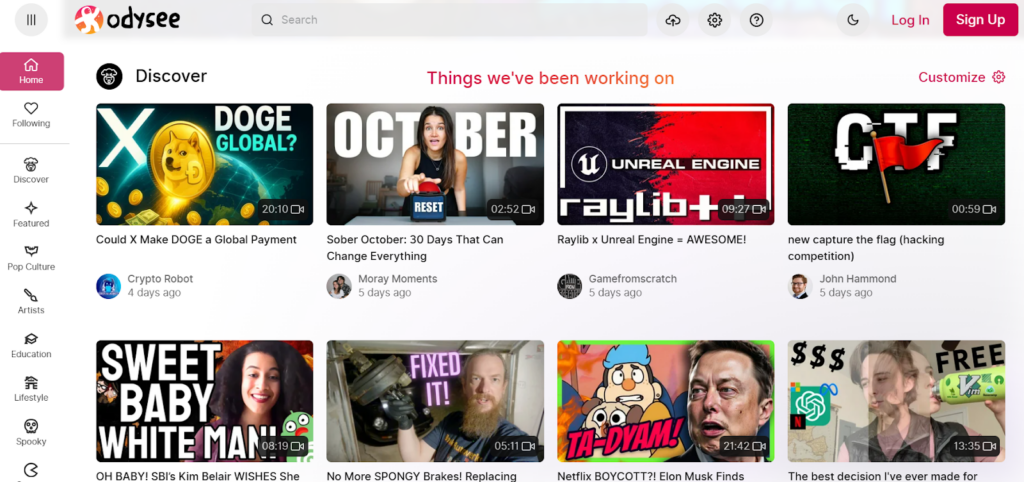
Task: Toggle dark mode with moon icon
Action: pyautogui.click(x=853, y=20)
